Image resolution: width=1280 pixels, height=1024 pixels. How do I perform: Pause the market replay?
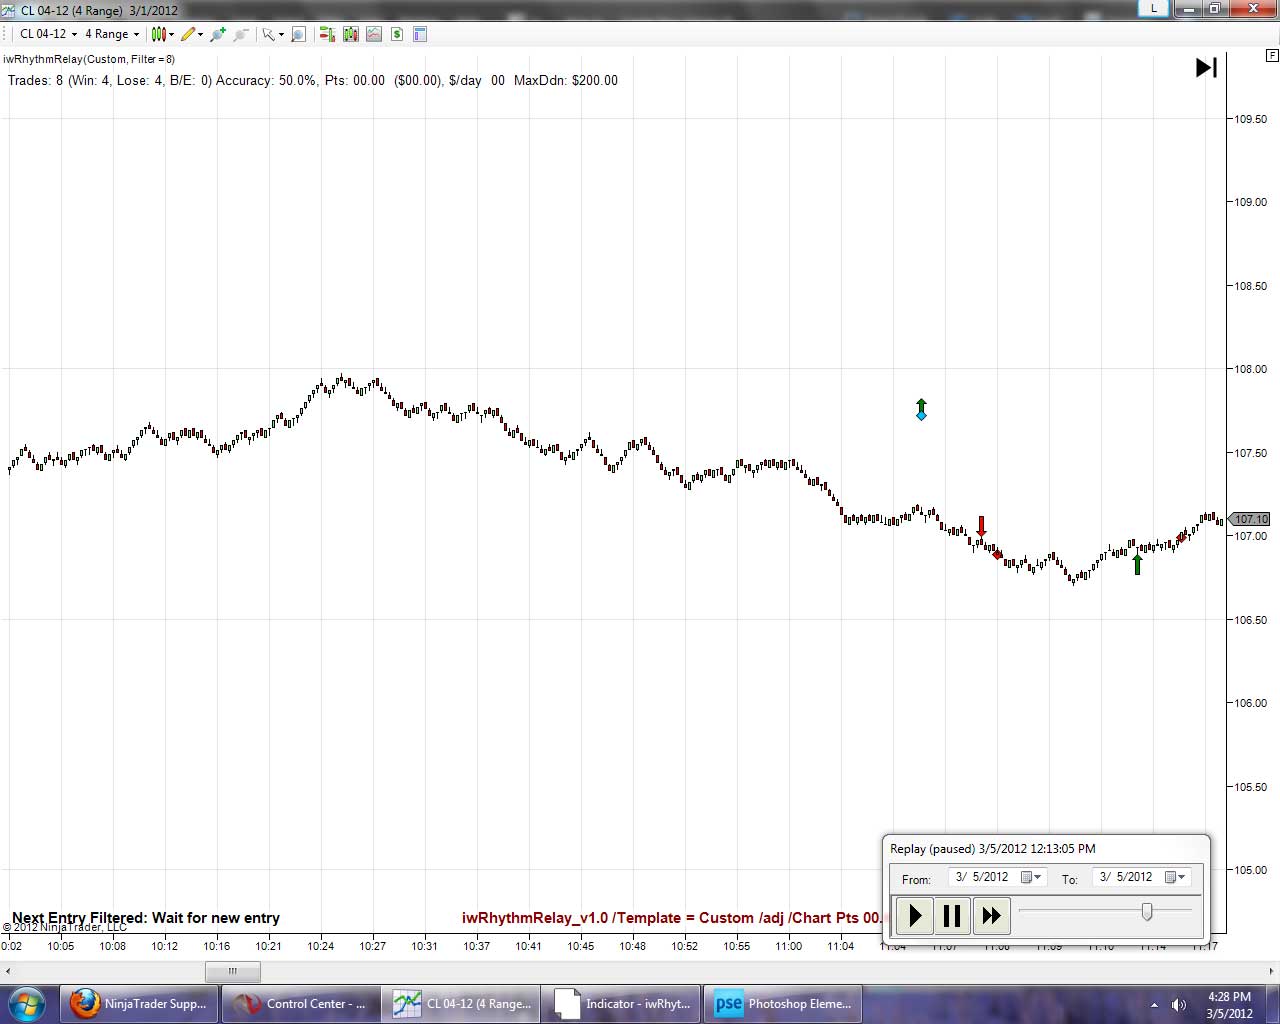[952, 915]
